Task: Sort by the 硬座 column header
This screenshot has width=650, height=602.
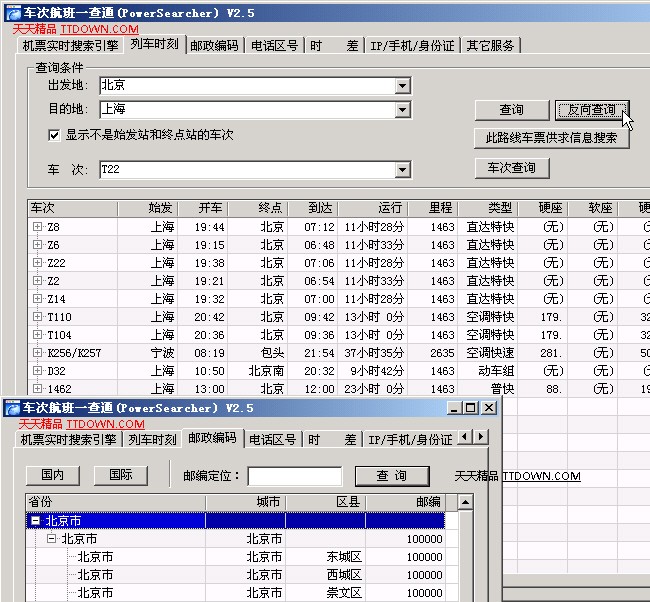Action: coord(543,208)
